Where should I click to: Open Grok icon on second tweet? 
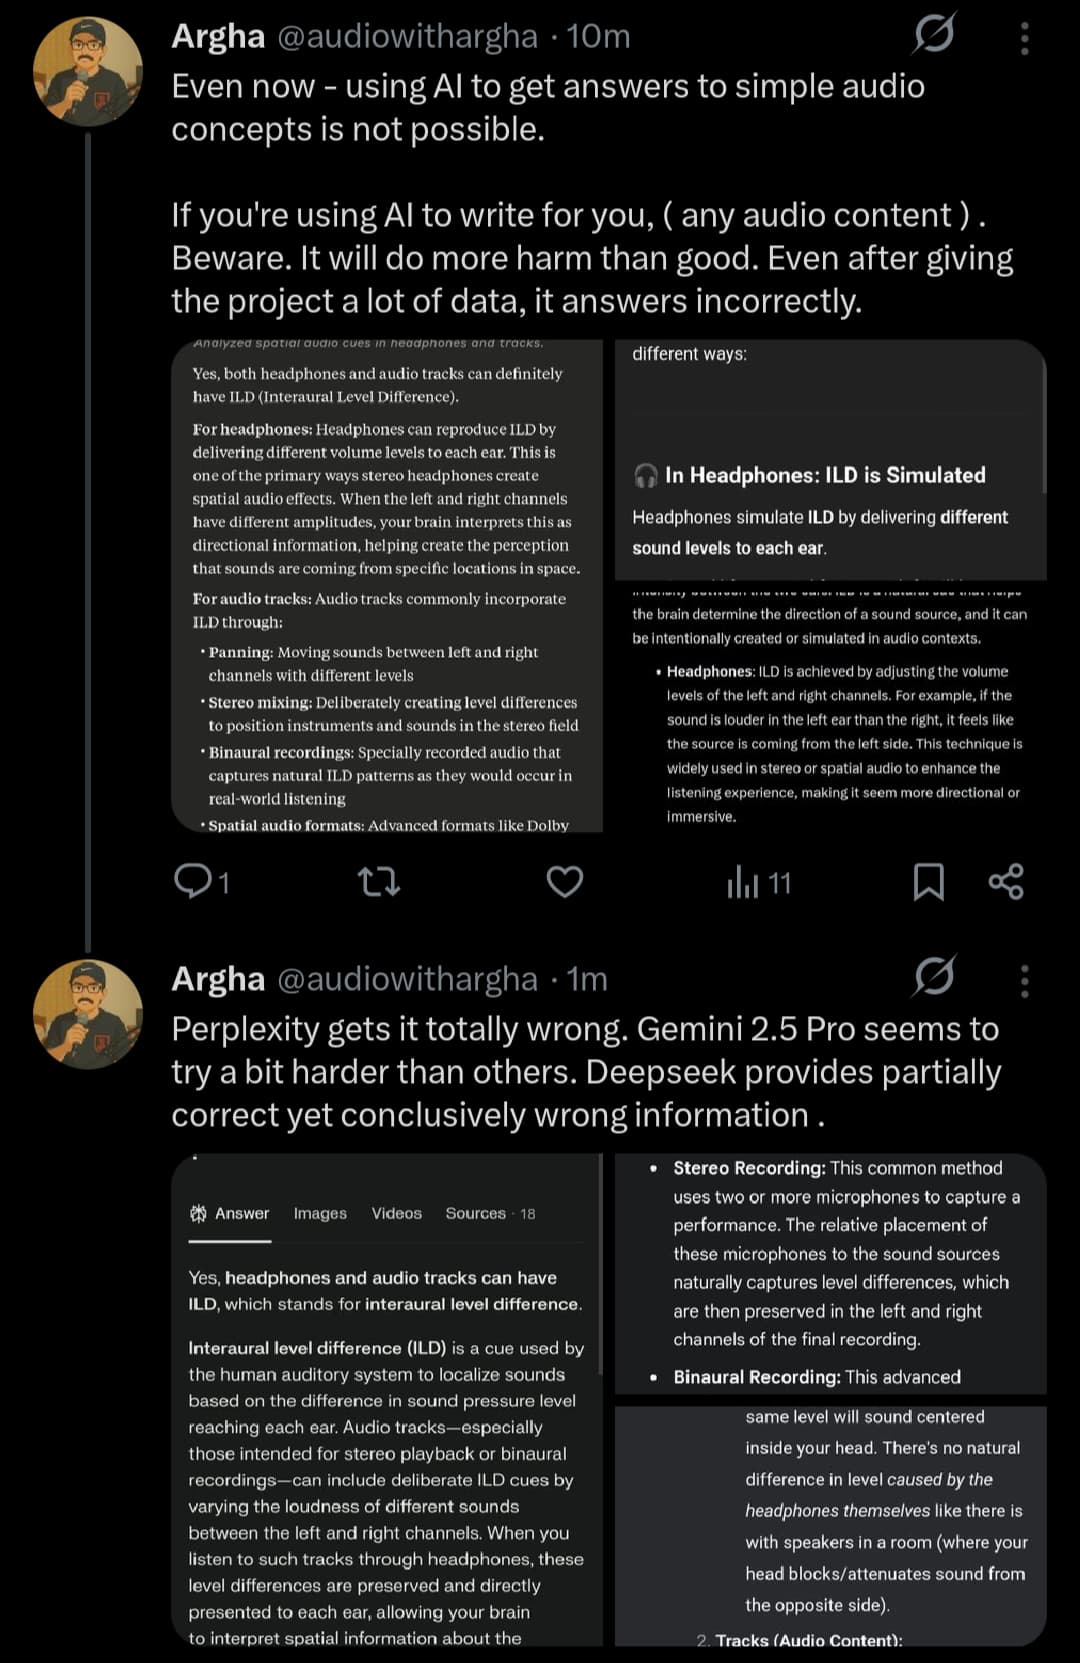(934, 977)
